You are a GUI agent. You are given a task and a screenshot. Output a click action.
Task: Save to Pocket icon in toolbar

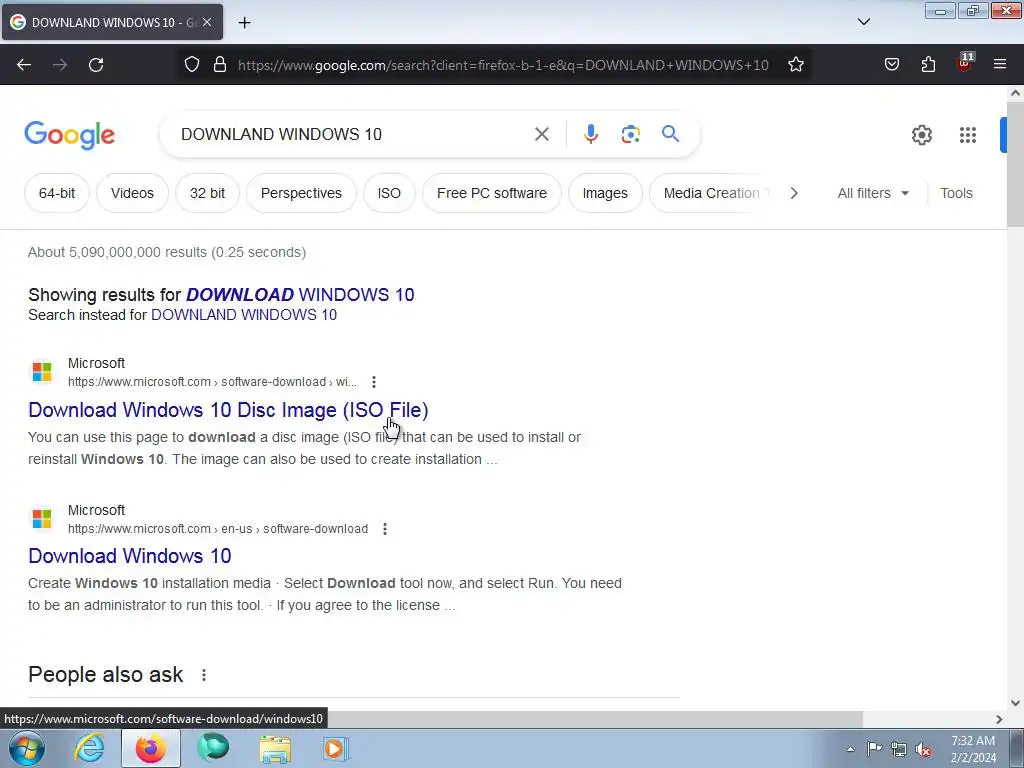tap(891, 65)
